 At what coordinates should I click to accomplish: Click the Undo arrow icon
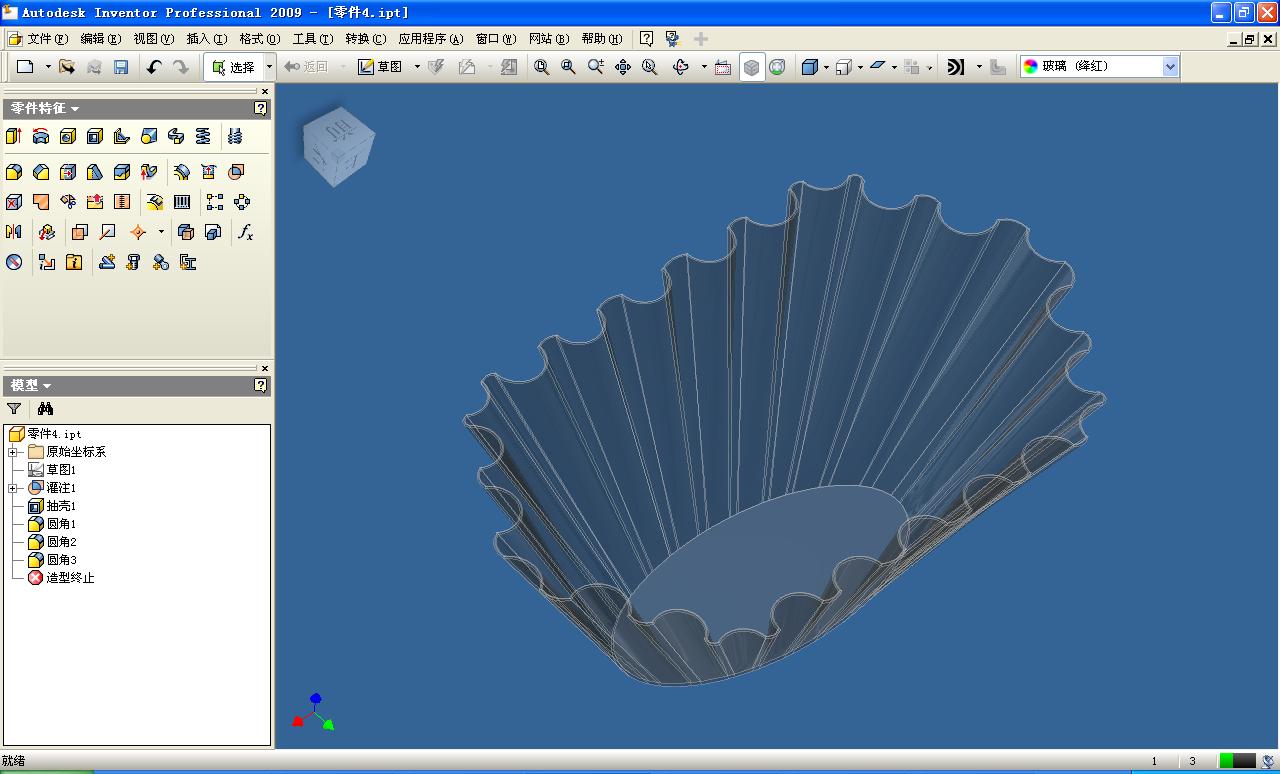153,67
